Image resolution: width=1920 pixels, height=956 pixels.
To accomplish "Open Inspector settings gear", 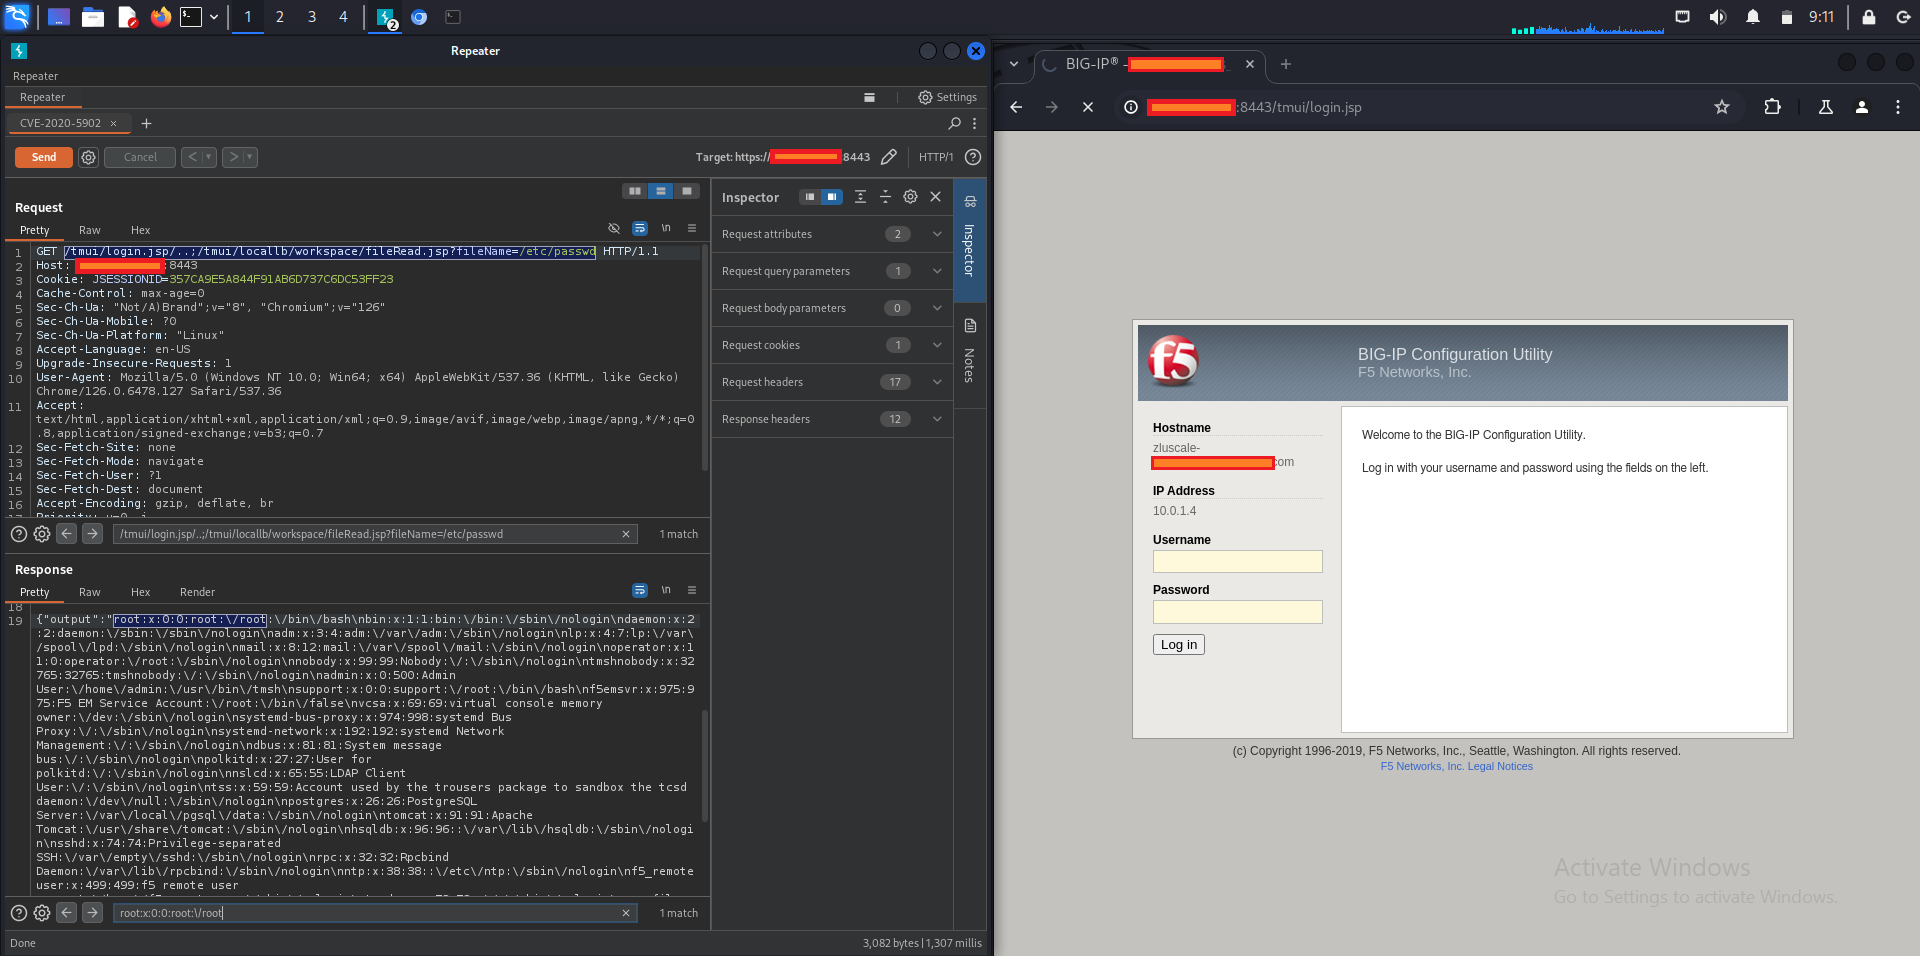I will point(910,197).
